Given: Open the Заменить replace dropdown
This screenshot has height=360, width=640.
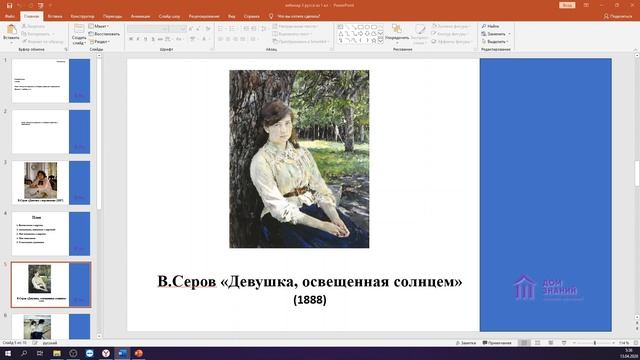Looking at the screenshot, I should tap(496, 34).
